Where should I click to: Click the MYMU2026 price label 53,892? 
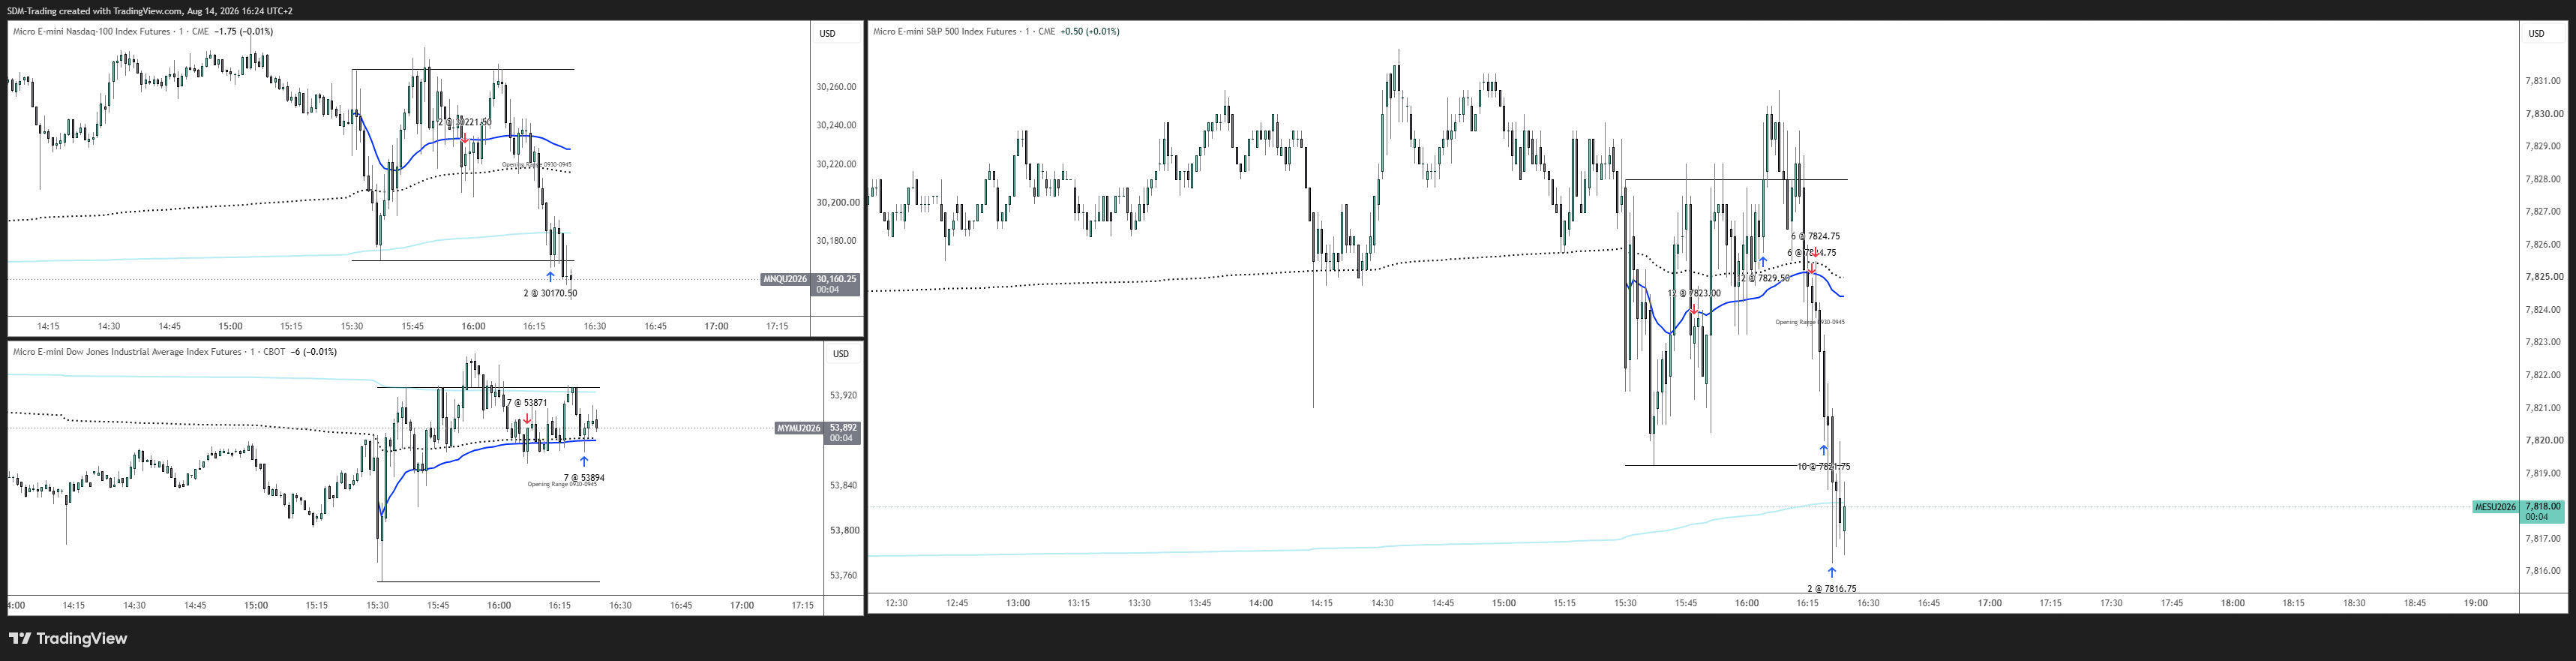[842, 427]
